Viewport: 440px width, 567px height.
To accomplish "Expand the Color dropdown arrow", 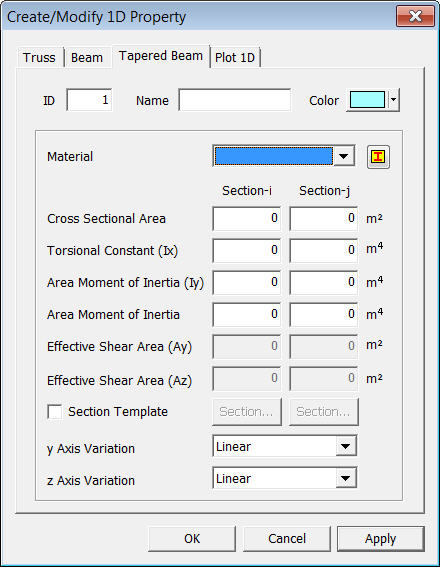I will pyautogui.click(x=394, y=100).
